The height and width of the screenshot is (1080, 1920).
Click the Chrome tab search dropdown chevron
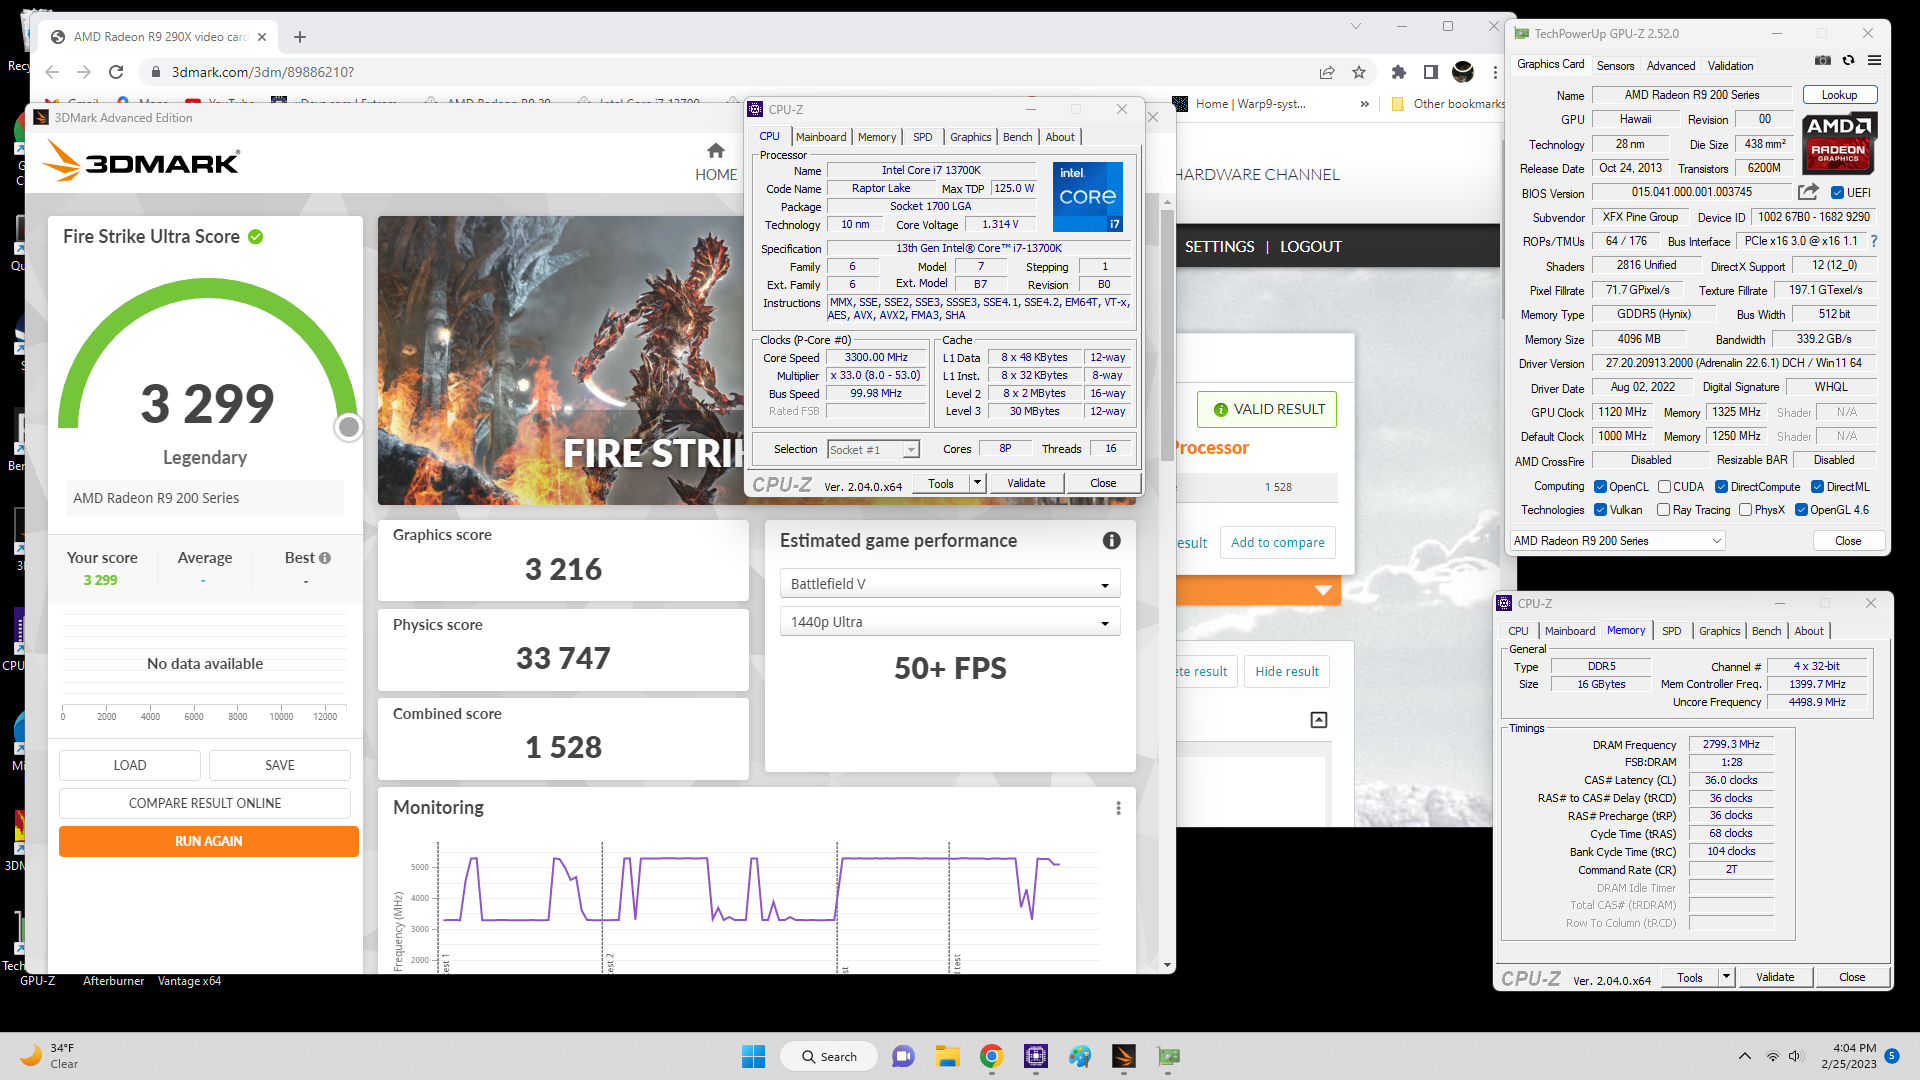tap(1356, 26)
